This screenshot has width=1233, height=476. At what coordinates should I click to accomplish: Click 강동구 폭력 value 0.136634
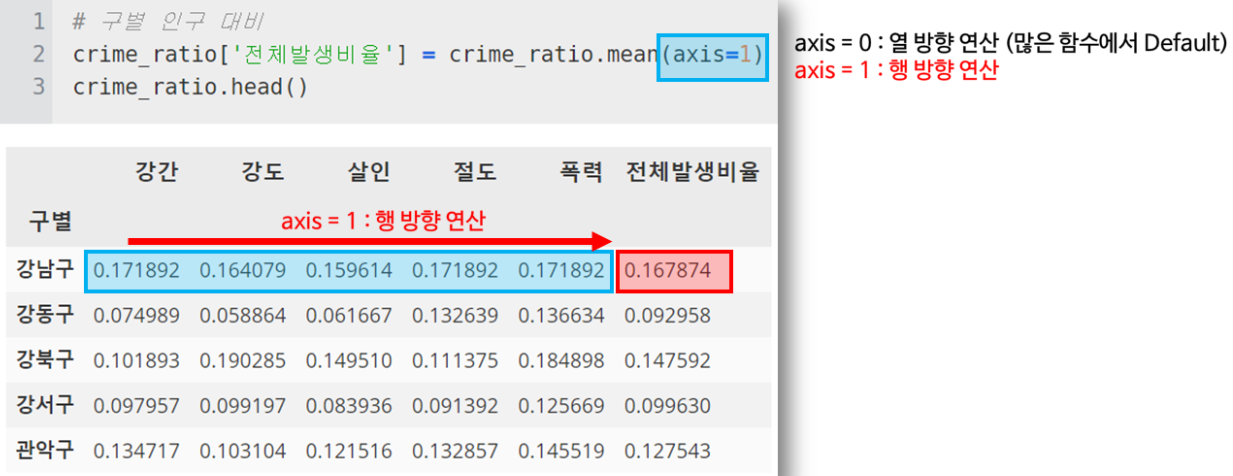coord(561,316)
